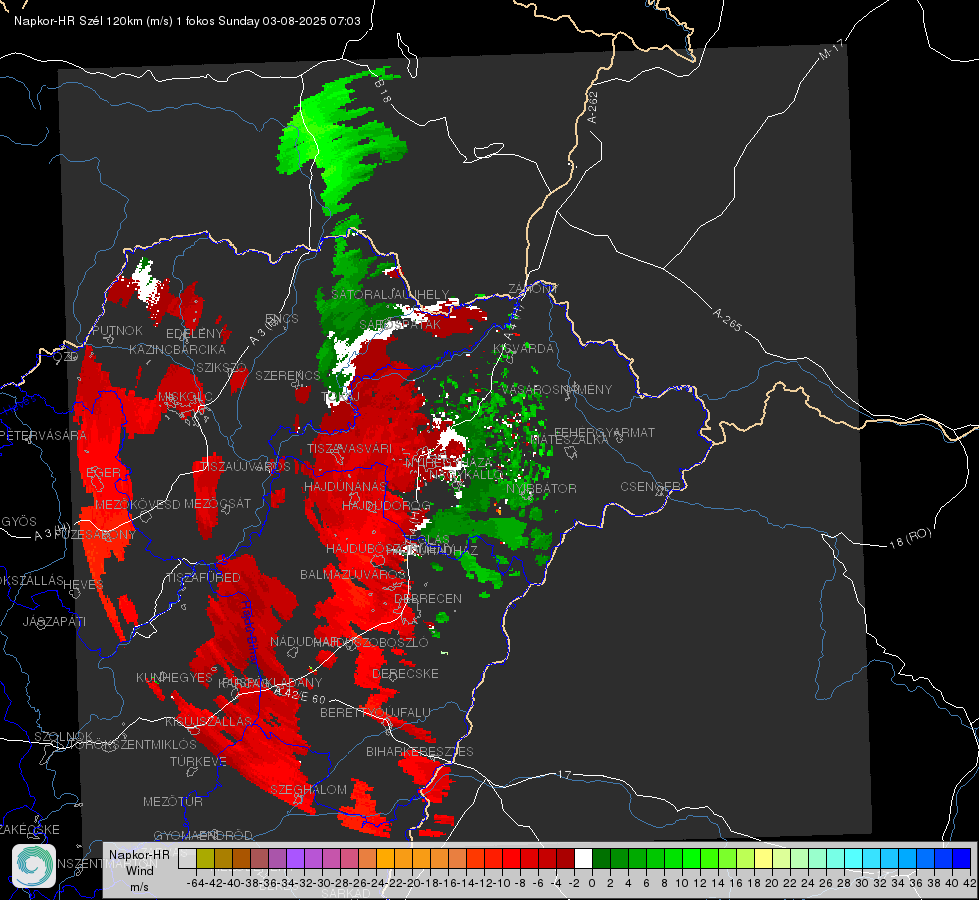The image size is (979, 900).
Task: Click the TISZAVASVARI town label
Action: pos(350,449)
